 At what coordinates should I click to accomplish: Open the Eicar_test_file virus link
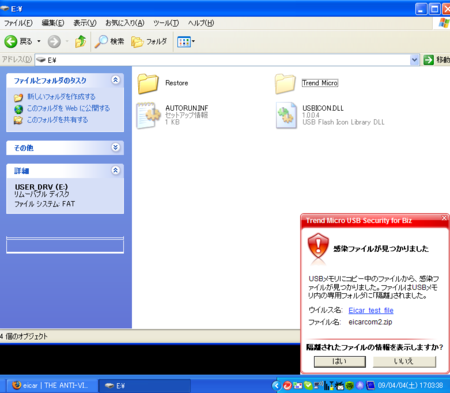pos(371,310)
